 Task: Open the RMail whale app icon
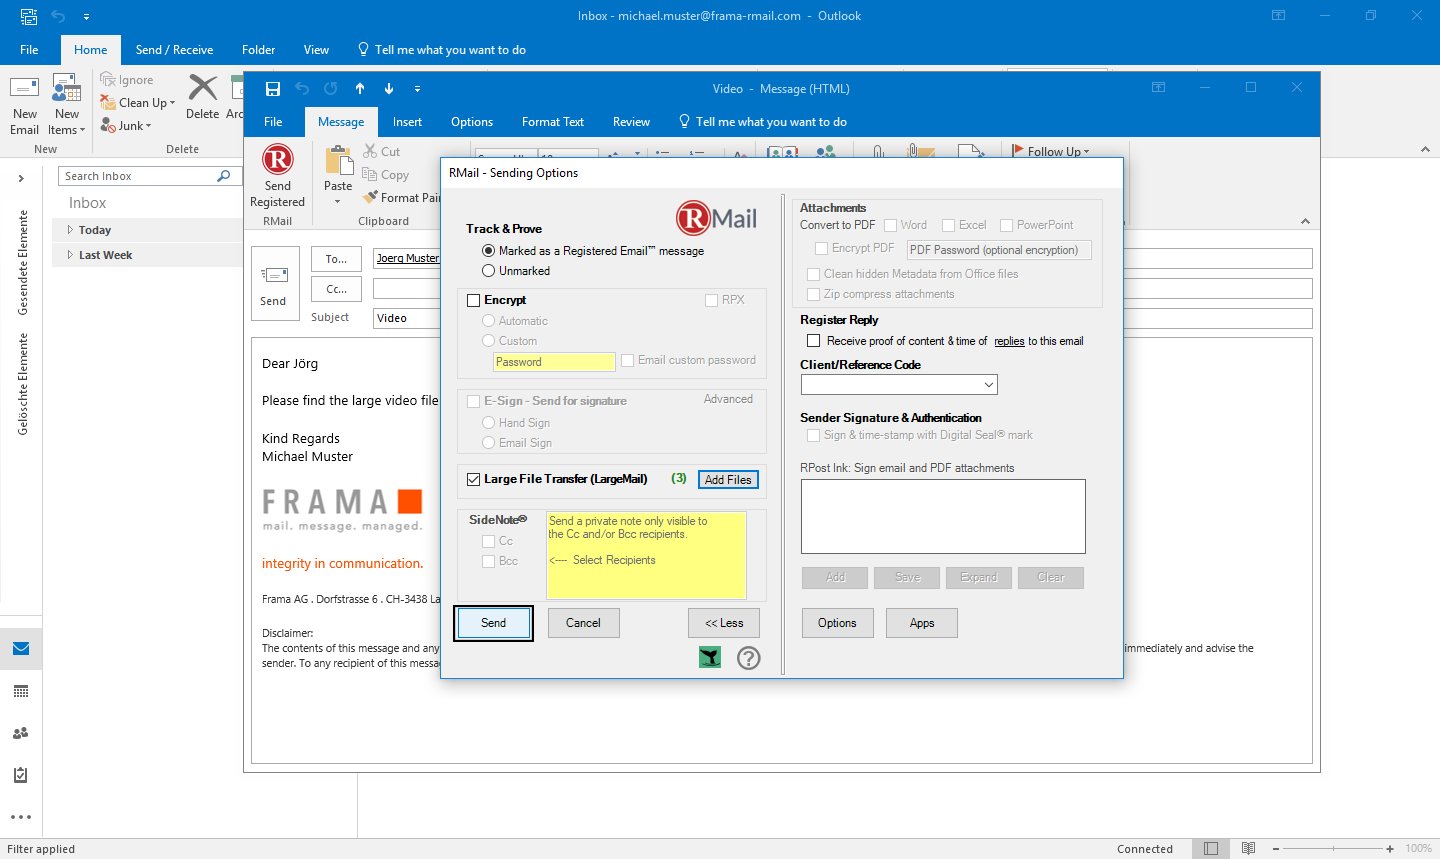(710, 657)
